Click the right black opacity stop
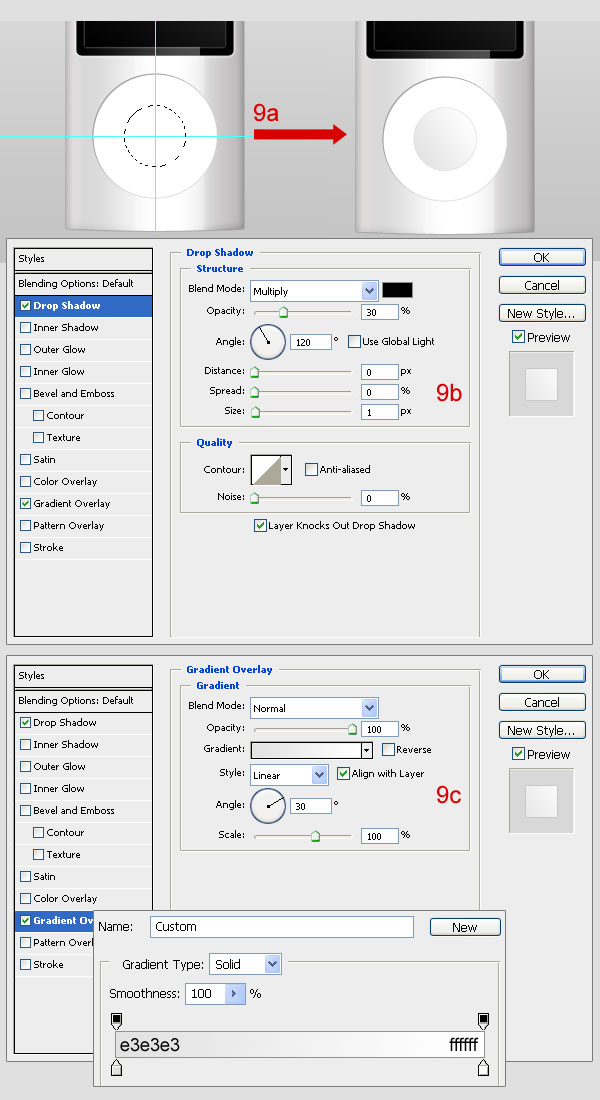This screenshot has height=1100, width=600. [484, 1020]
